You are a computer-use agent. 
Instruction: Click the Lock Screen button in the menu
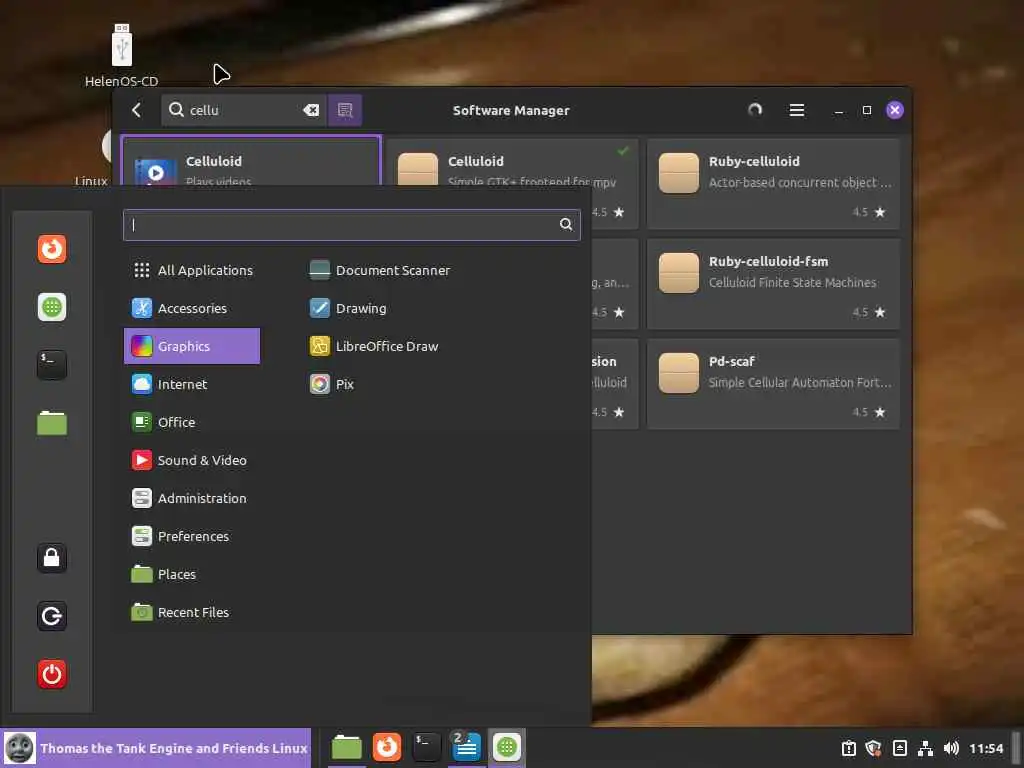(x=52, y=558)
